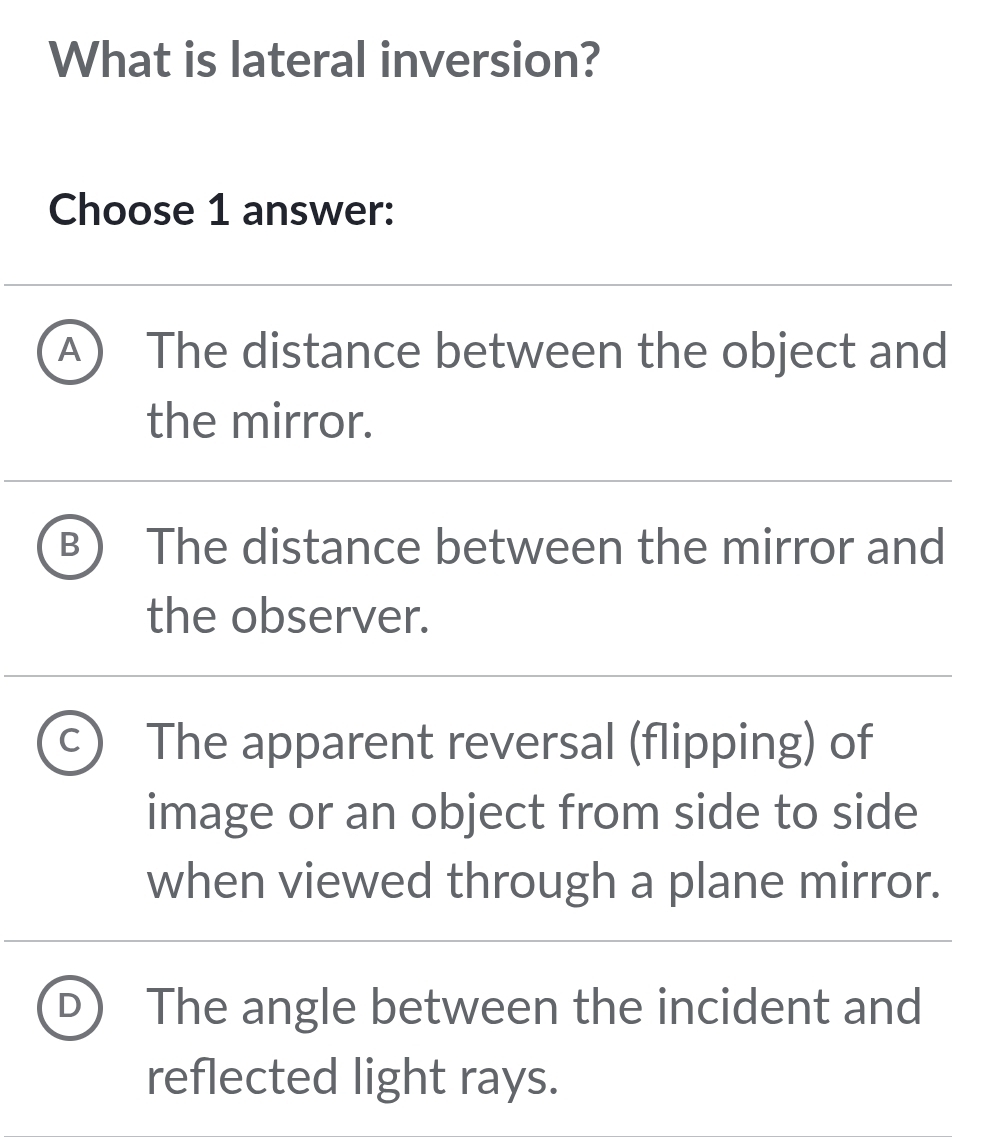Select the radio button for option C
This screenshot has height=1137, width=992.
coord(70,743)
